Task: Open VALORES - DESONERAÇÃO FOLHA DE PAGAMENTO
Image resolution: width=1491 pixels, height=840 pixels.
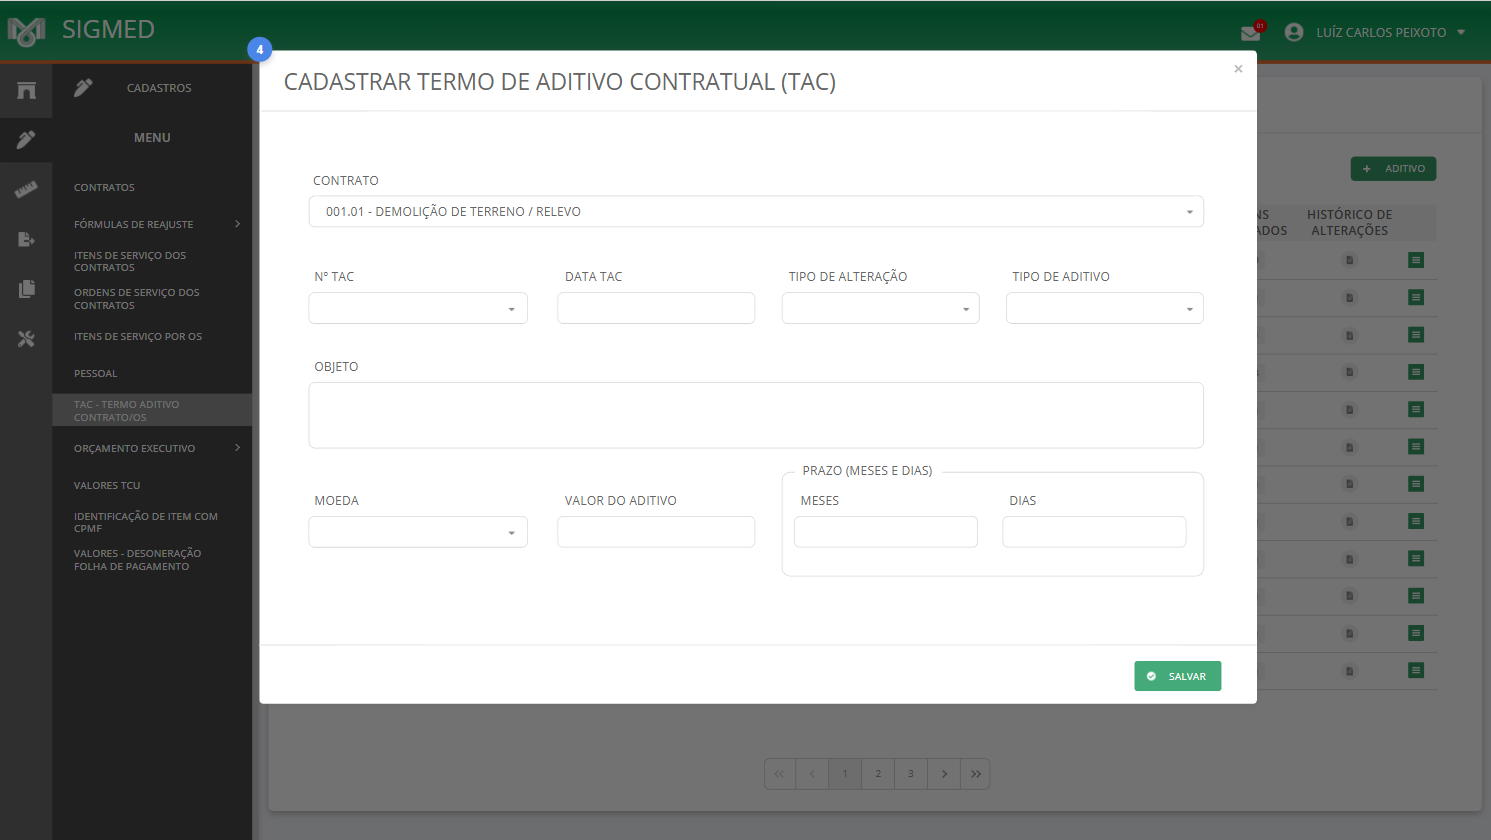Action: pos(138,560)
